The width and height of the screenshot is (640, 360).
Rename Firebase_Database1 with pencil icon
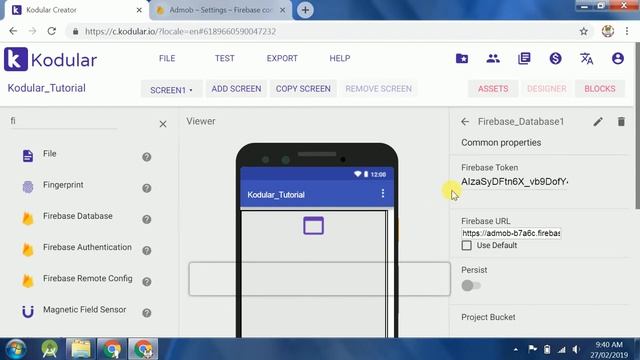coord(598,122)
